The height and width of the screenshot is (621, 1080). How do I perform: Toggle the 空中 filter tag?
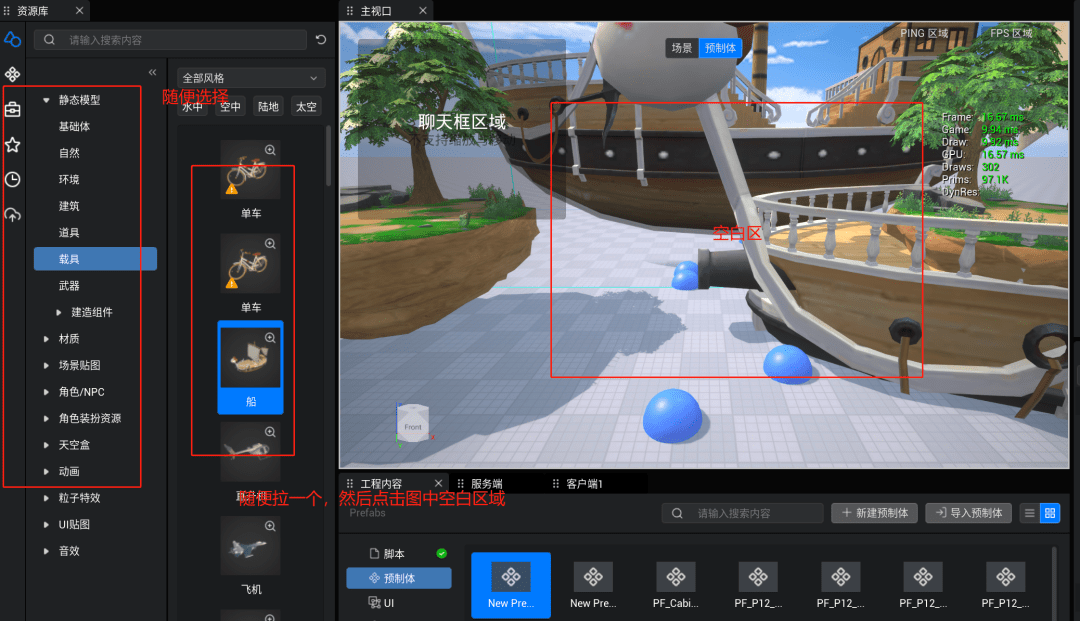point(230,107)
